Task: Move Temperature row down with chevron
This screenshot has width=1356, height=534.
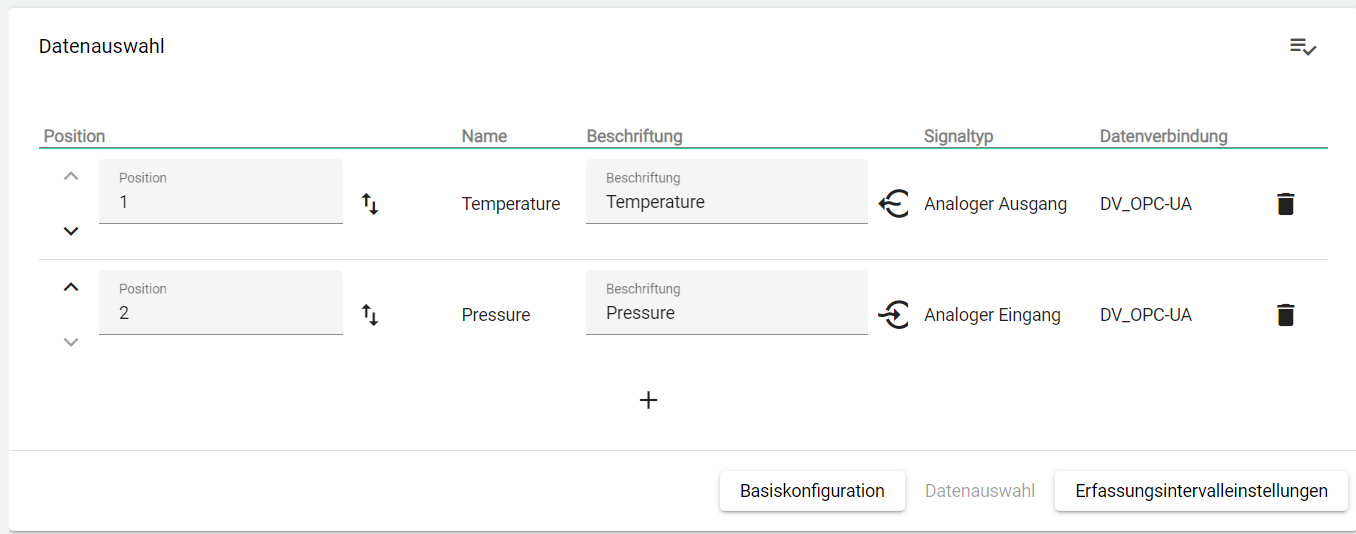Action: (70, 231)
